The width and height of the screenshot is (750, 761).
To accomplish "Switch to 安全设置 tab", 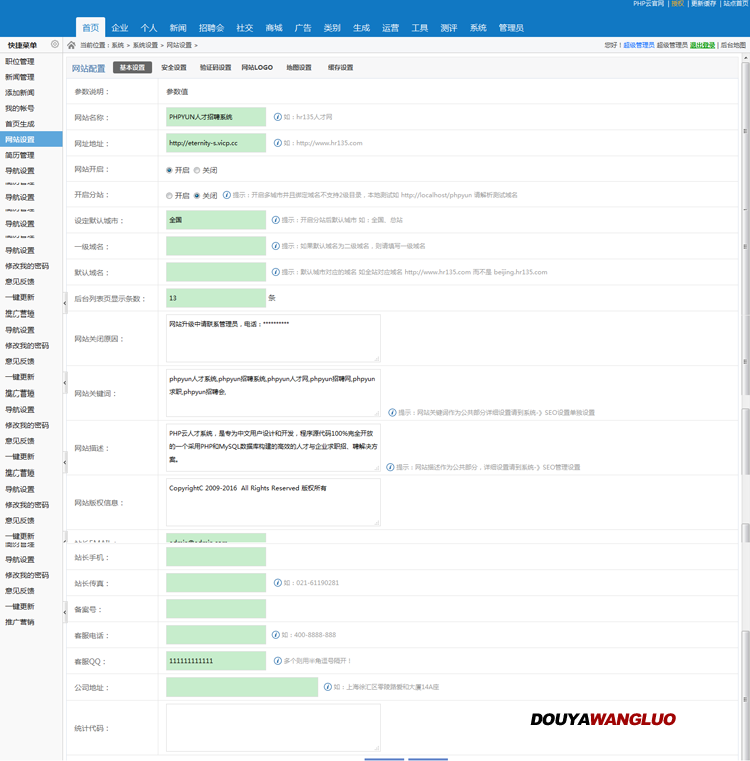I will pyautogui.click(x=174, y=67).
